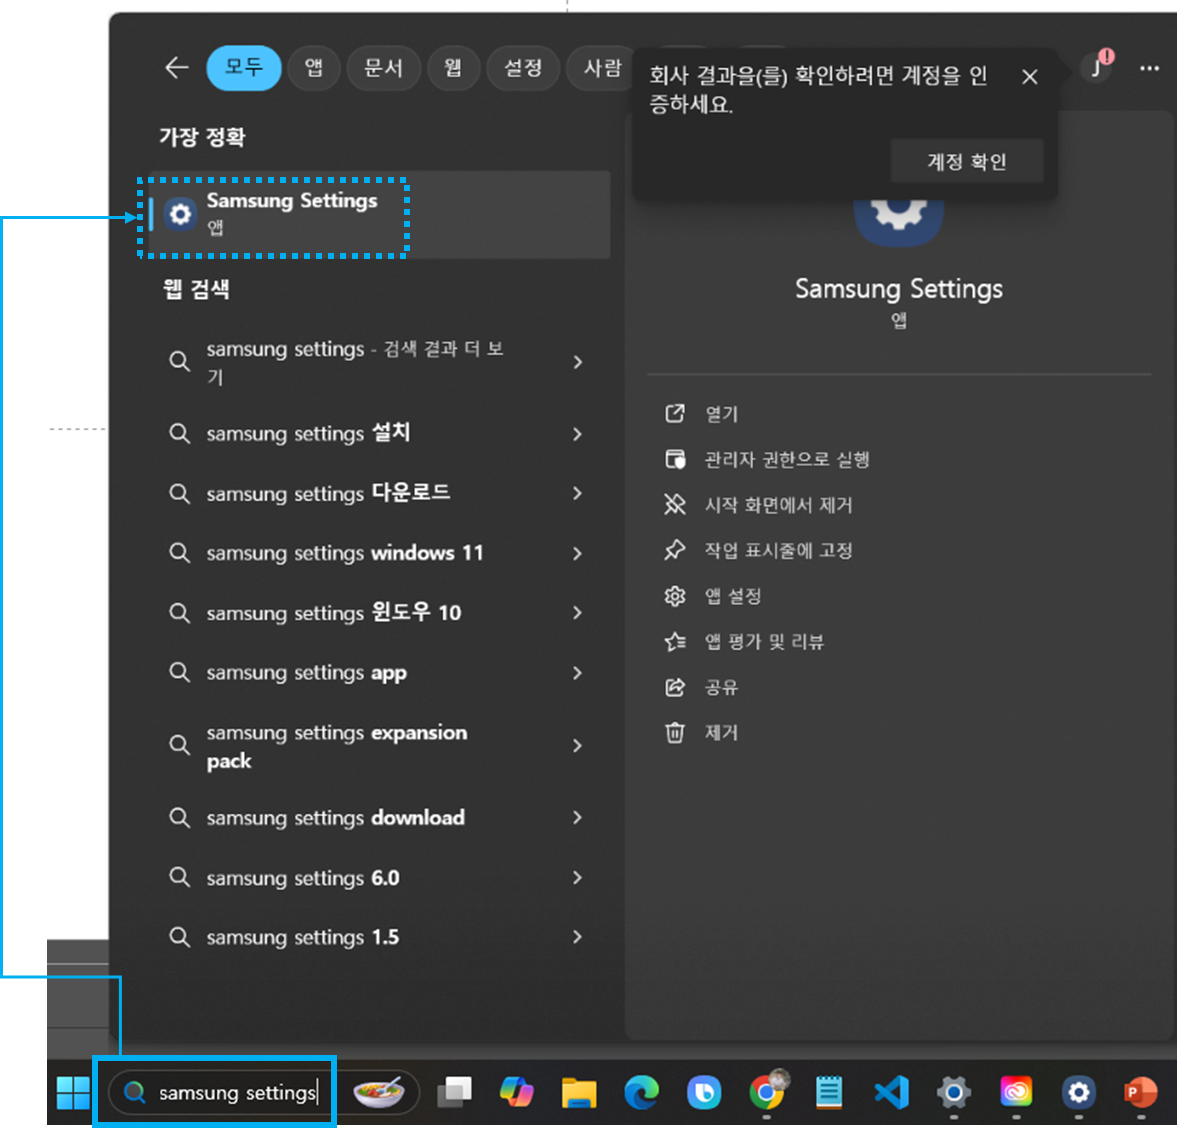Expand arrow next to 'samsung settings 1.5'

click(577, 937)
